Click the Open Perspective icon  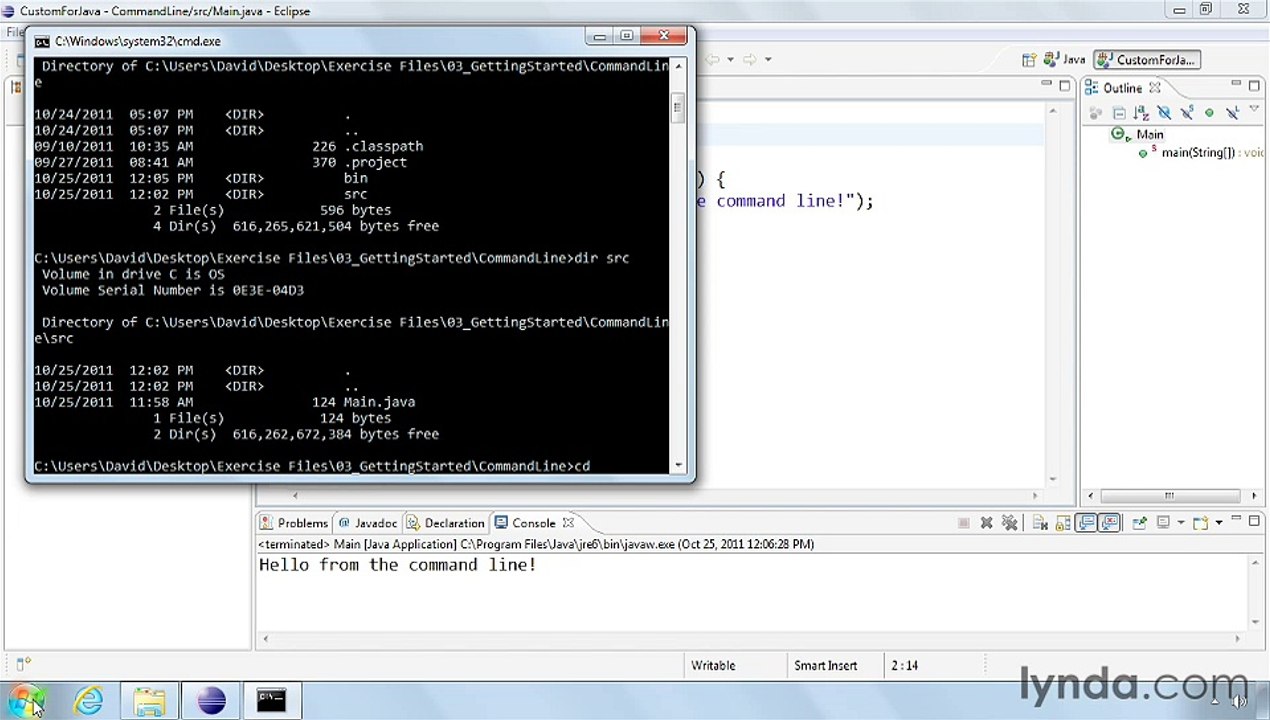click(x=1028, y=60)
